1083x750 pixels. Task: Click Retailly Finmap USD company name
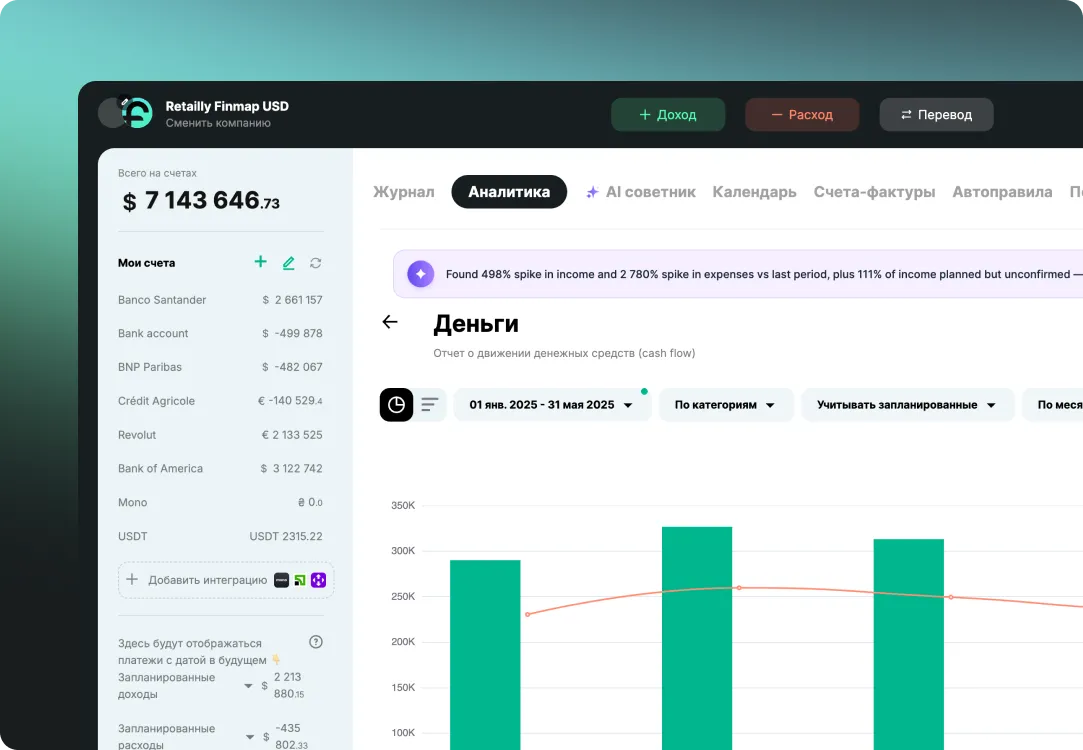click(227, 106)
